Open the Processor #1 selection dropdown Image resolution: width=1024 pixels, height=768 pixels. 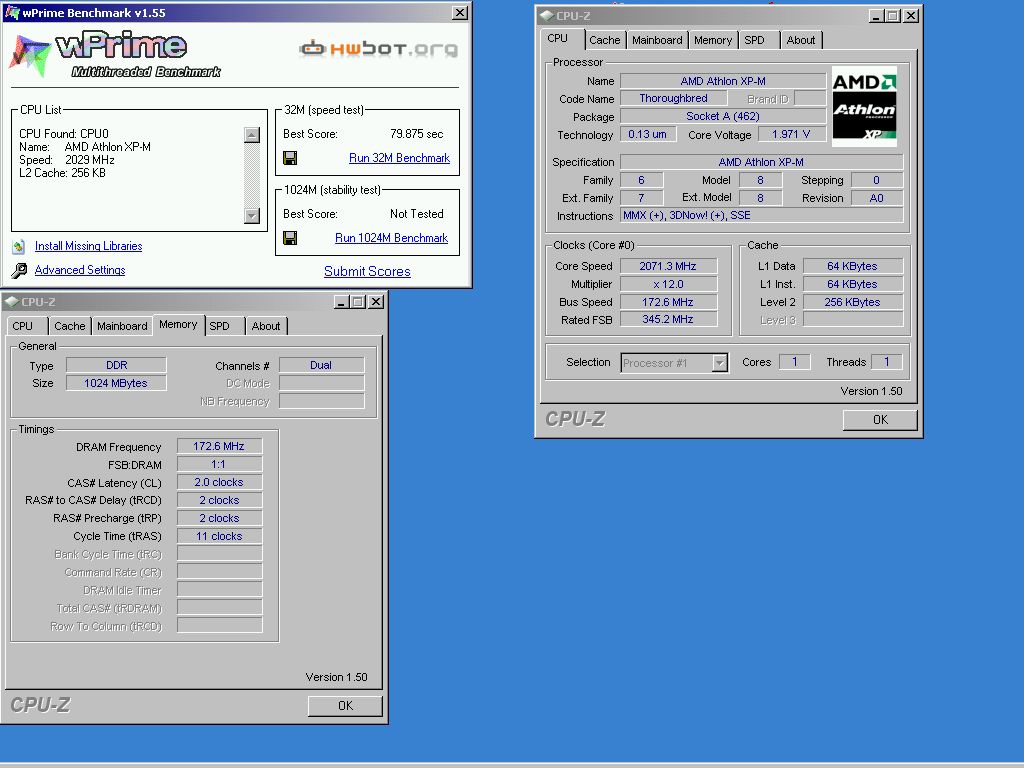(720, 363)
